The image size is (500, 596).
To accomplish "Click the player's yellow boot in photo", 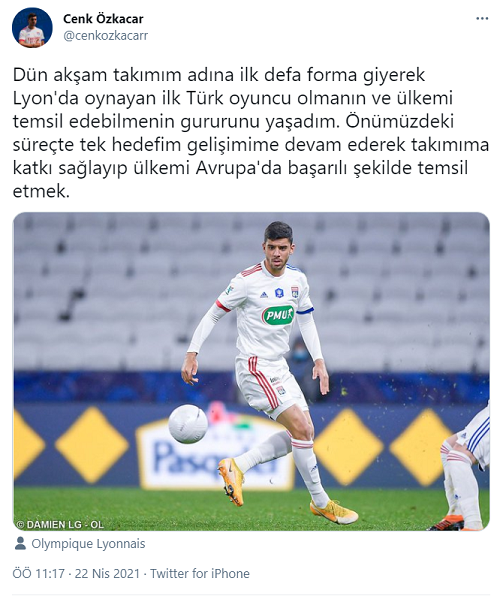I will [x=231, y=481].
